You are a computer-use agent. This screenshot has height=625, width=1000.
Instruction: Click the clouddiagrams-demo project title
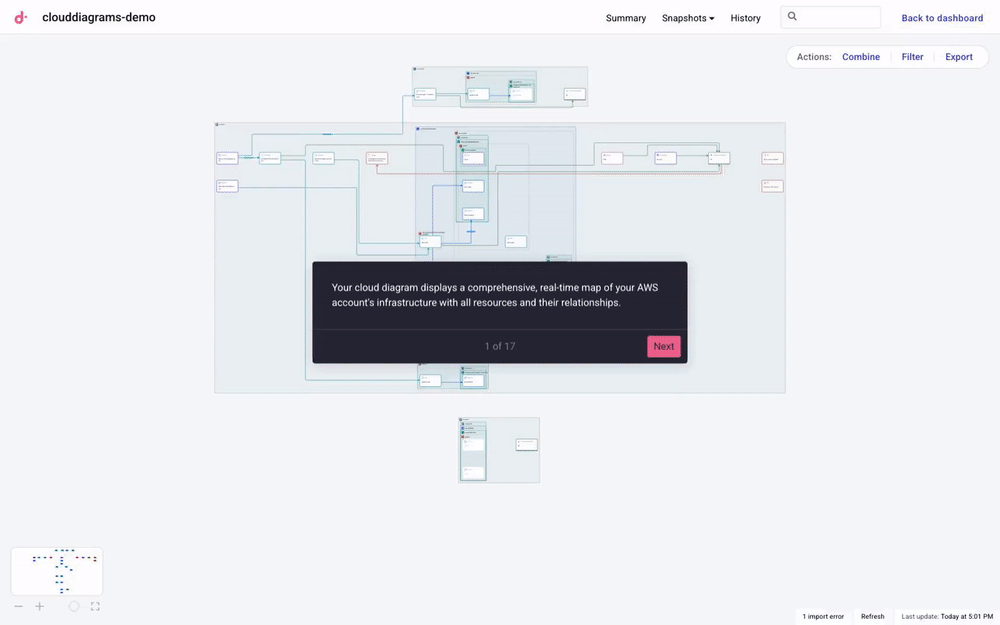click(x=99, y=18)
